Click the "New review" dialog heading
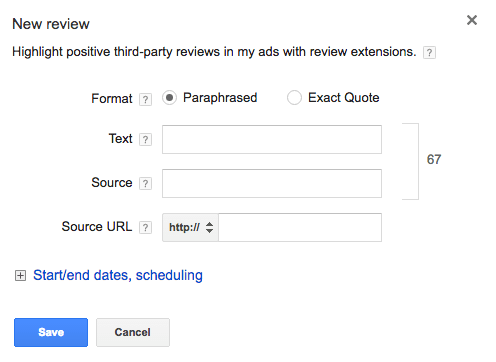Screen dimensions: 496x362 click(51, 24)
